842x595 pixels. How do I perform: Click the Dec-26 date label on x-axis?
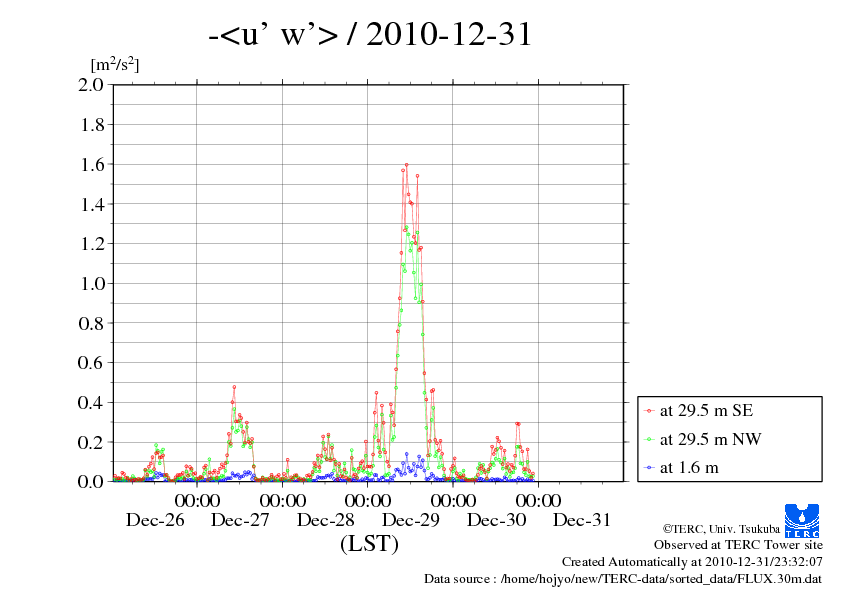click(x=155, y=520)
